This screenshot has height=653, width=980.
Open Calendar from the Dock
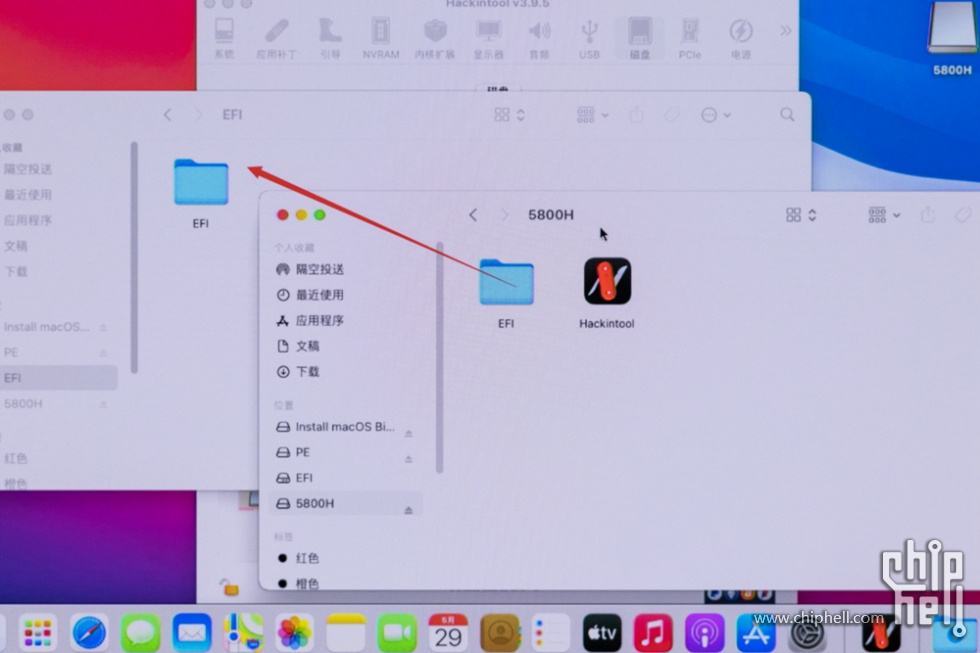tap(448, 633)
